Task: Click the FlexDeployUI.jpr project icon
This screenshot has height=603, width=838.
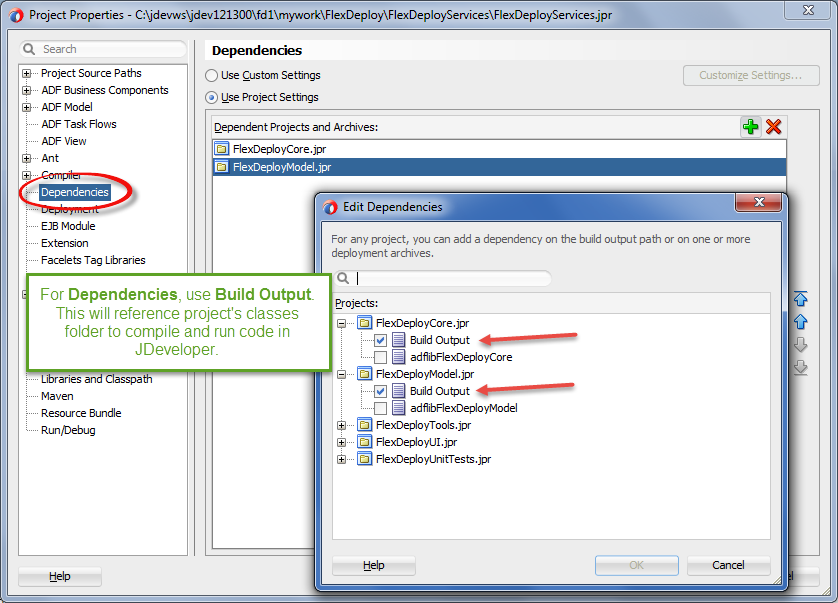Action: 364,442
